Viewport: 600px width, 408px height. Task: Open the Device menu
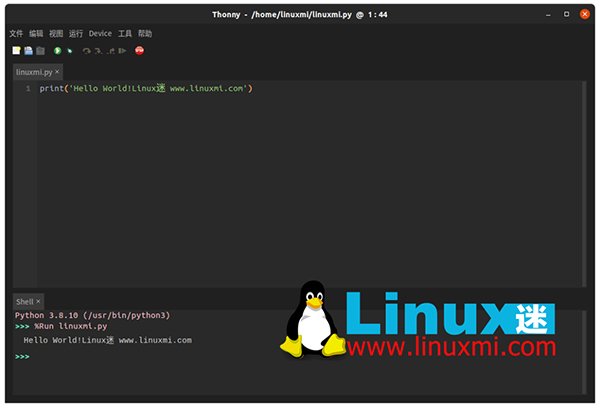point(100,34)
